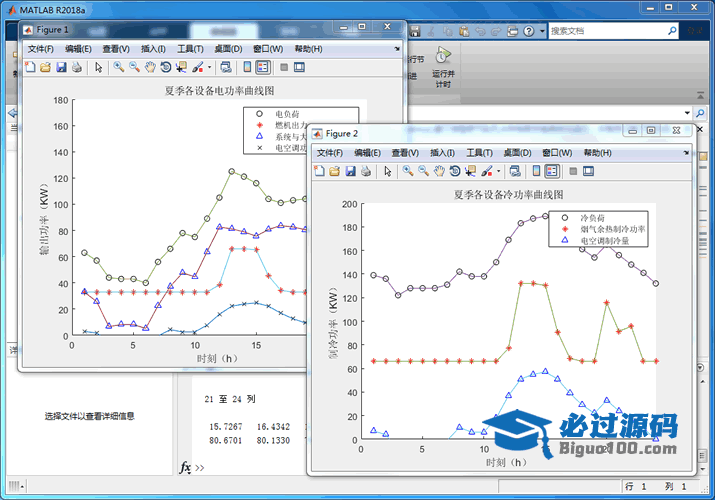Select the Pan hand tool in Figure 2
715x500 pixels.
pyautogui.click(x=439, y=171)
